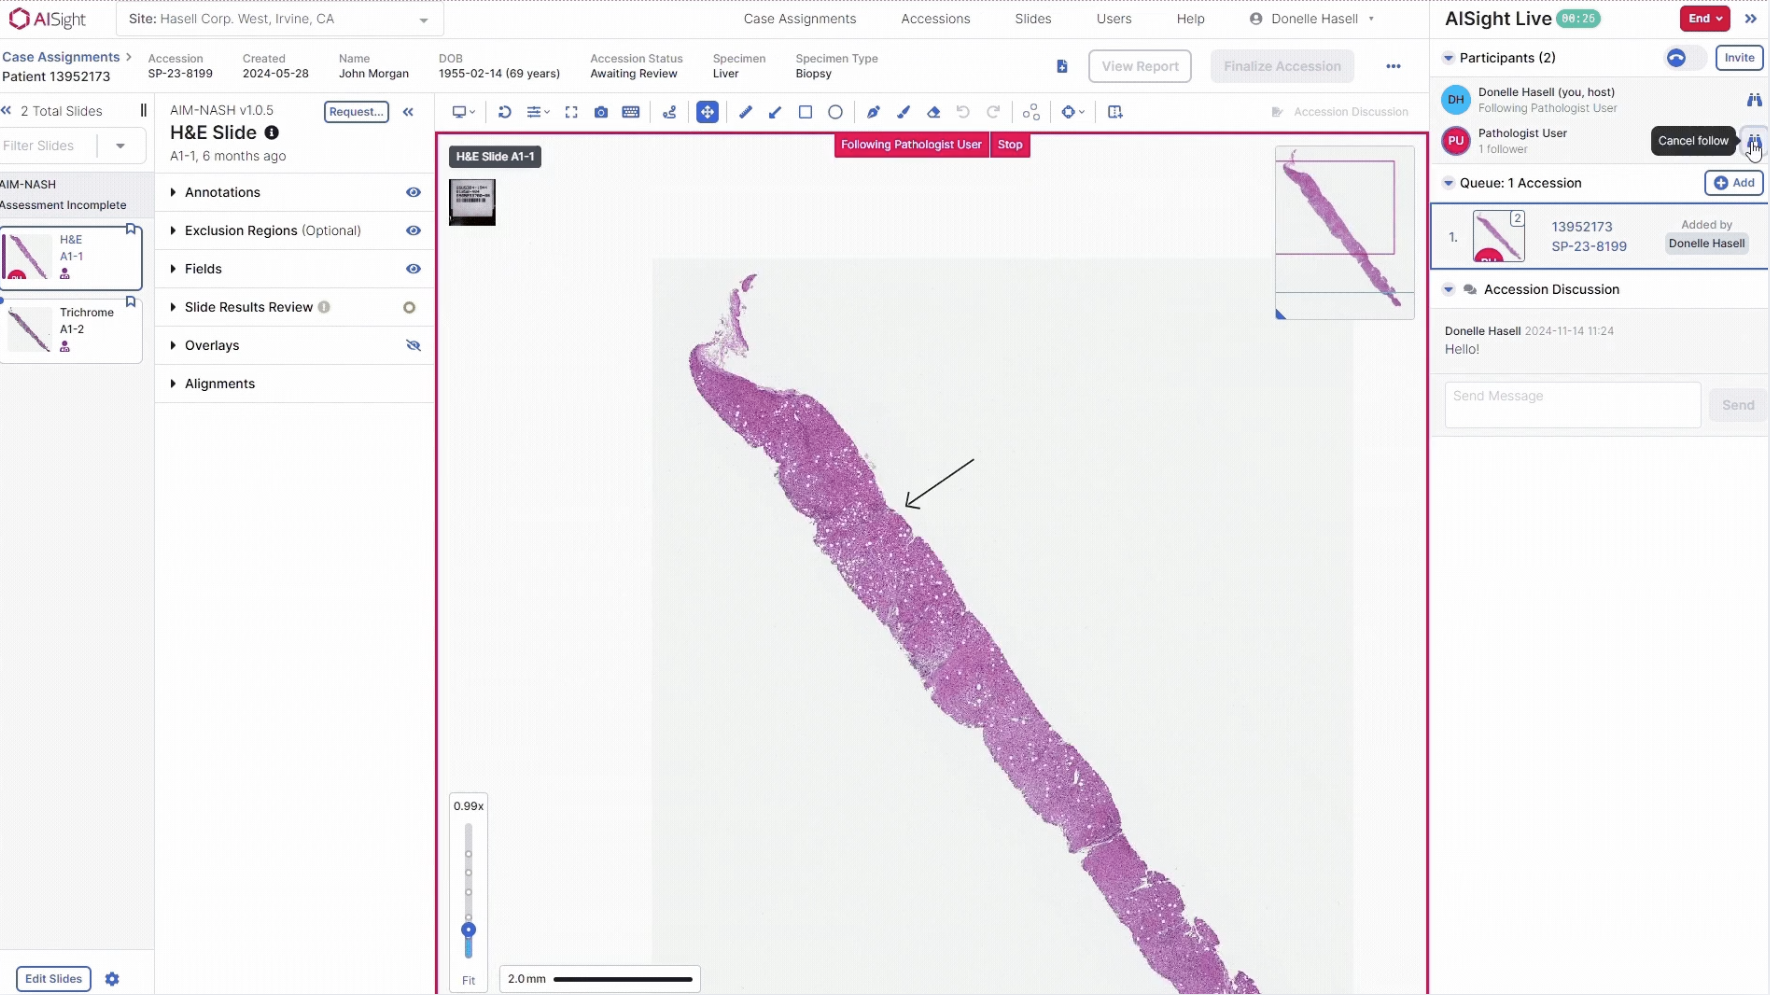Undo the last annotation
1770x995 pixels.
coord(963,112)
